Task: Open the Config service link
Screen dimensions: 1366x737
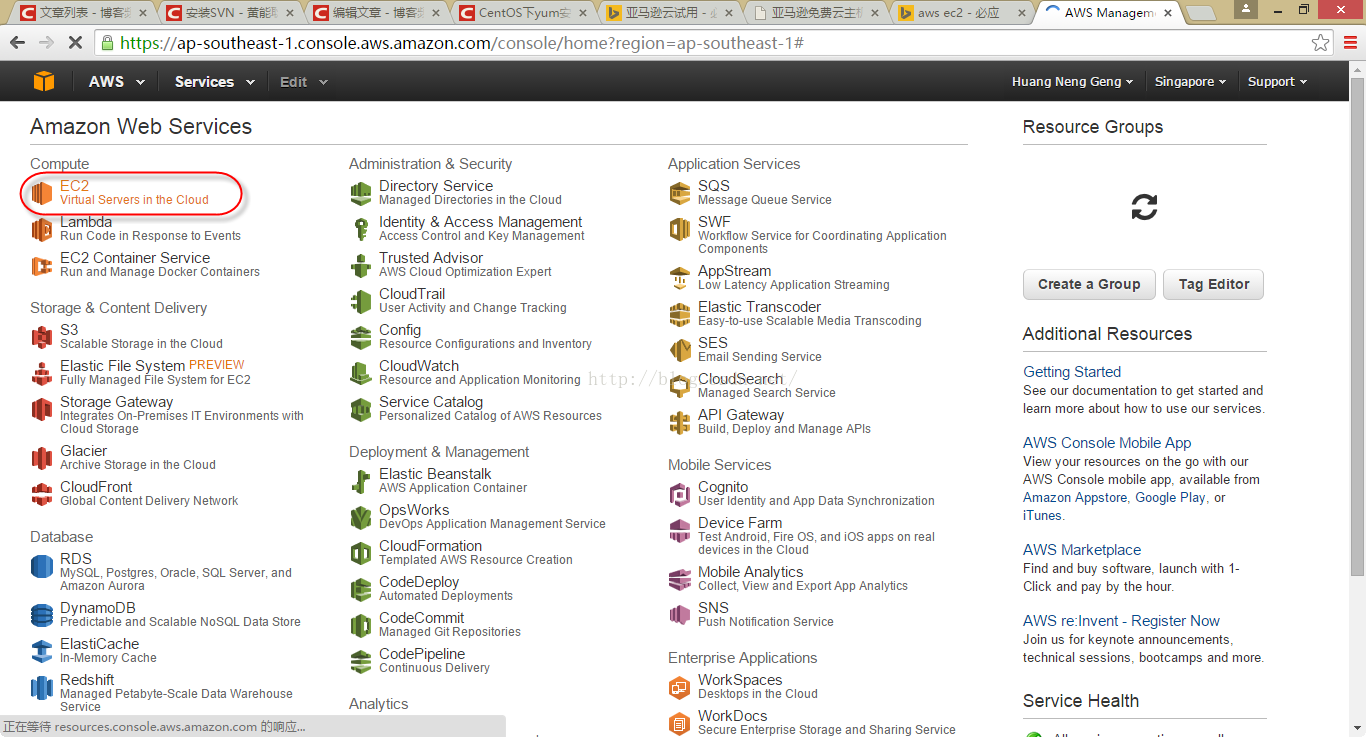Action: click(400, 330)
